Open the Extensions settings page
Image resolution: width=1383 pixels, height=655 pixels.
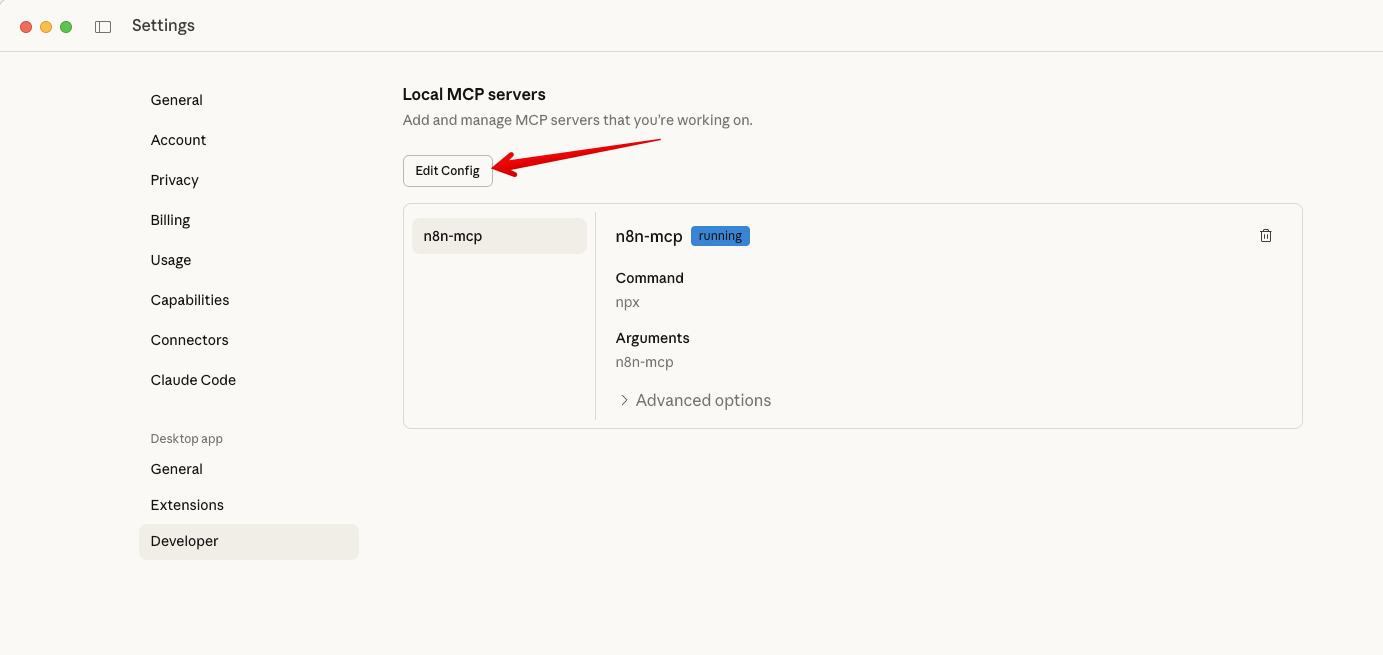pyautogui.click(x=187, y=505)
